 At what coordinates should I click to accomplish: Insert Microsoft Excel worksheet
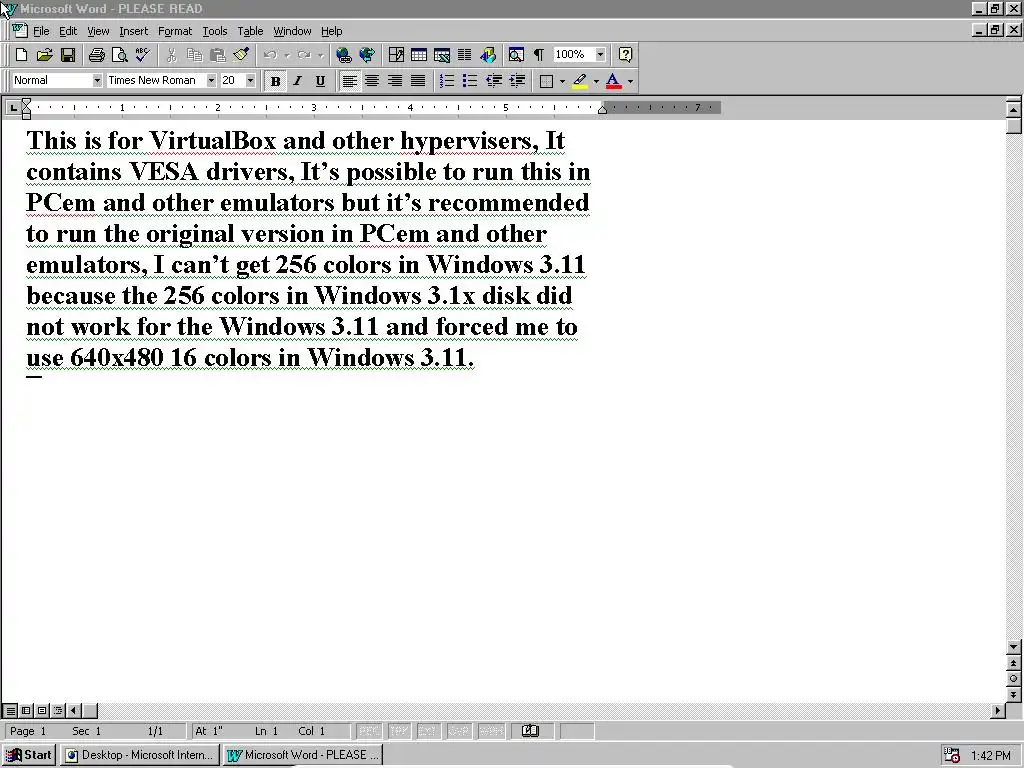click(x=442, y=55)
